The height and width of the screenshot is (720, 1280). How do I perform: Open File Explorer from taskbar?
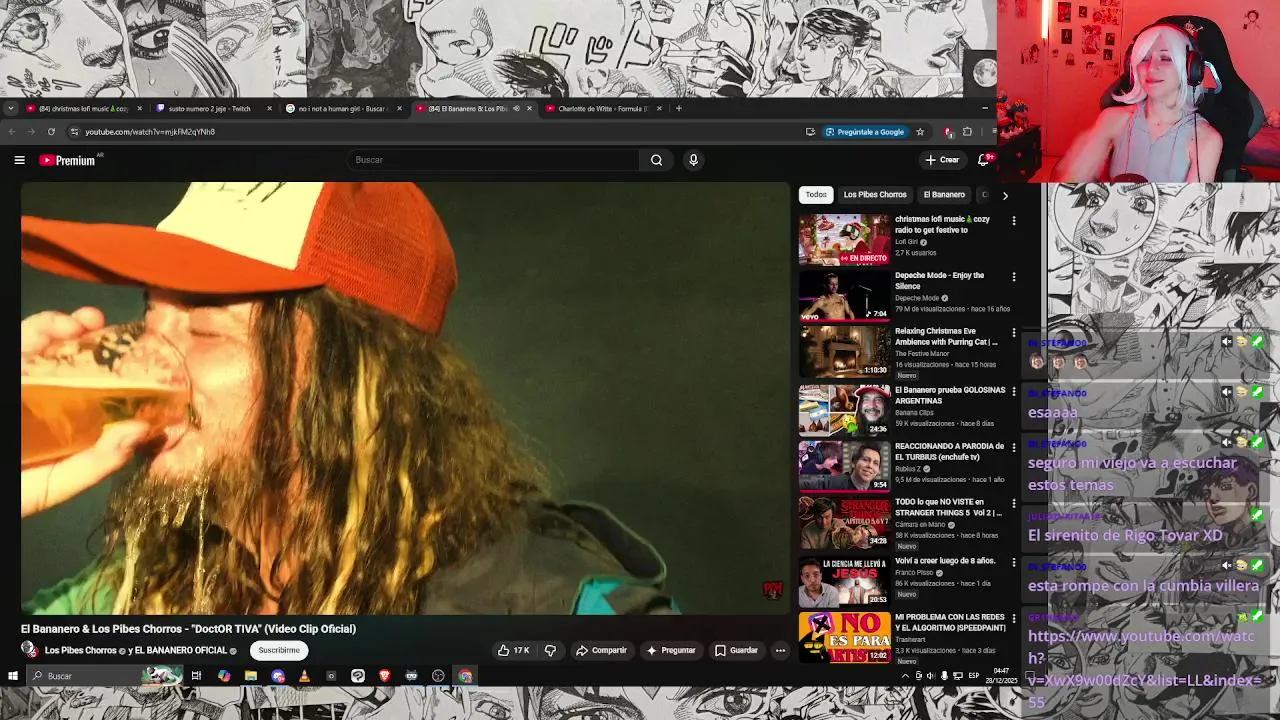250,676
